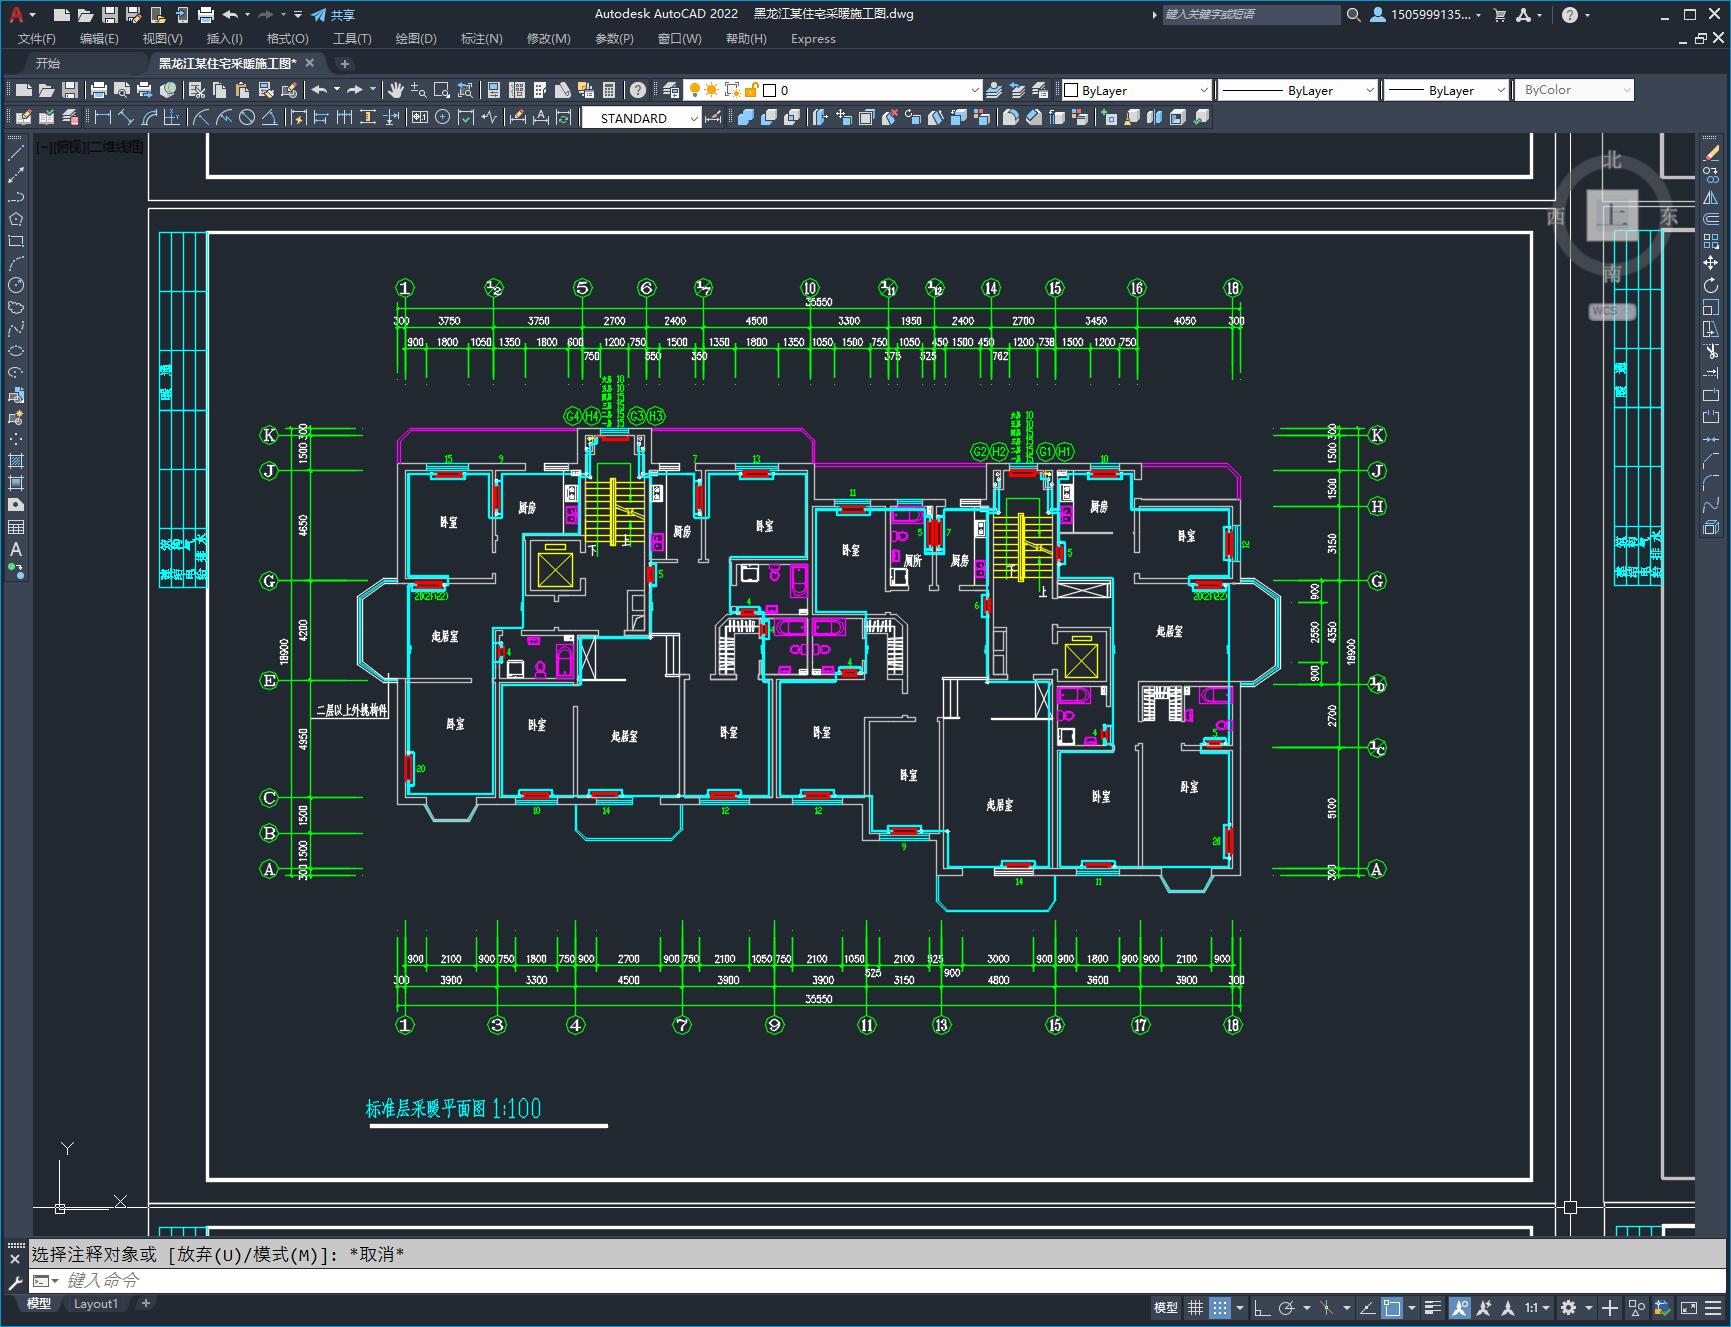
Task: Click the keyword search box in title bar
Action: coord(1251,15)
